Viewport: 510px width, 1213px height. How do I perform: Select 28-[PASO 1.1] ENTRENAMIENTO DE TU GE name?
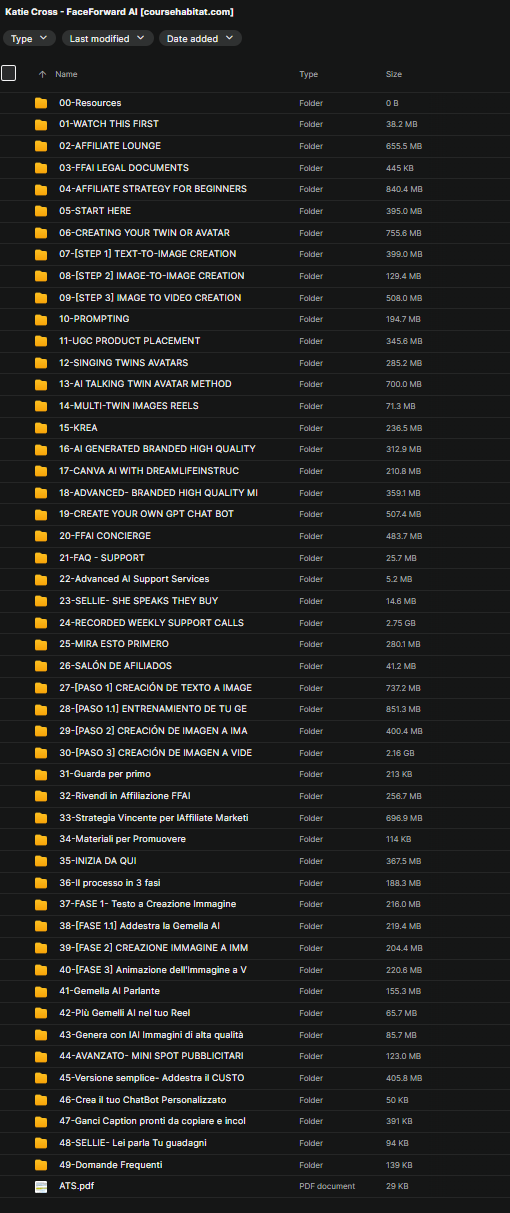(153, 709)
